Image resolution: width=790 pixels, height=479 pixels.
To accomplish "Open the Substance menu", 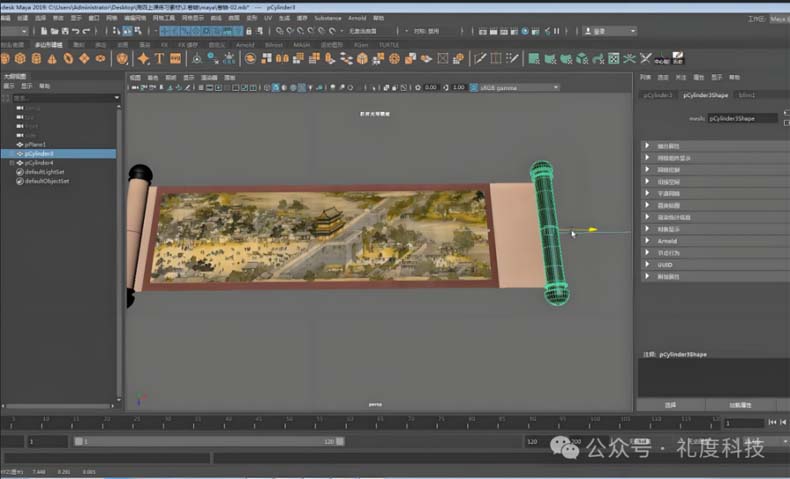I will (327, 18).
